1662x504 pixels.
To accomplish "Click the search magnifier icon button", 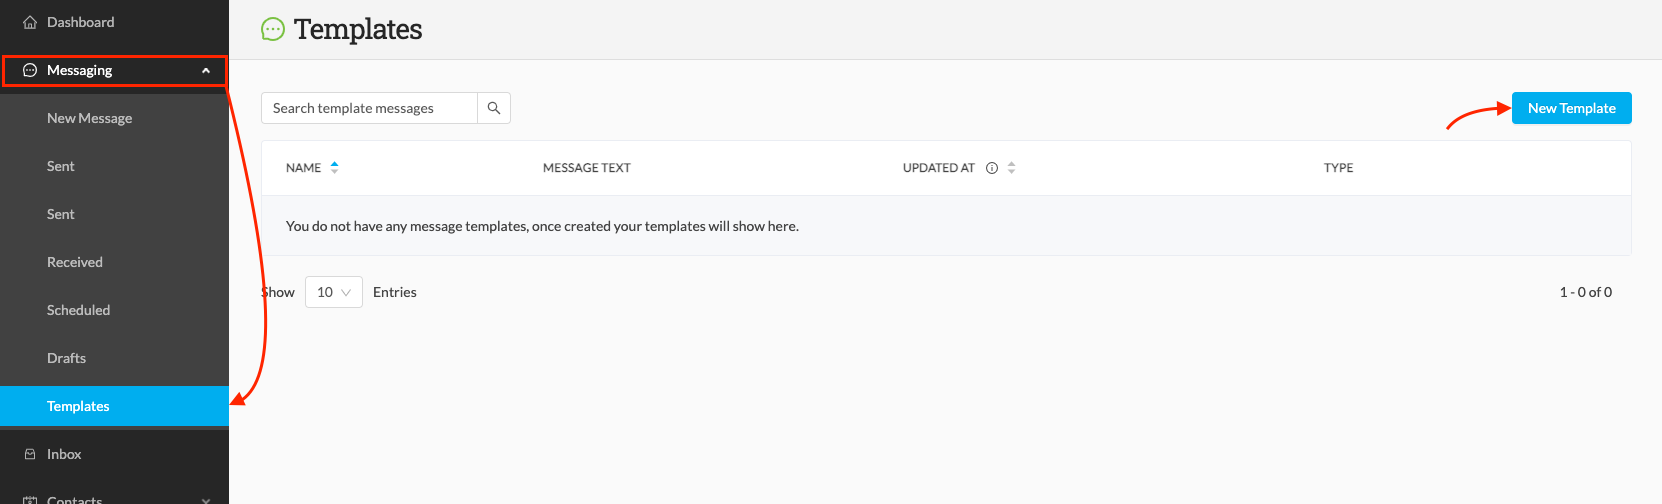I will coord(494,108).
